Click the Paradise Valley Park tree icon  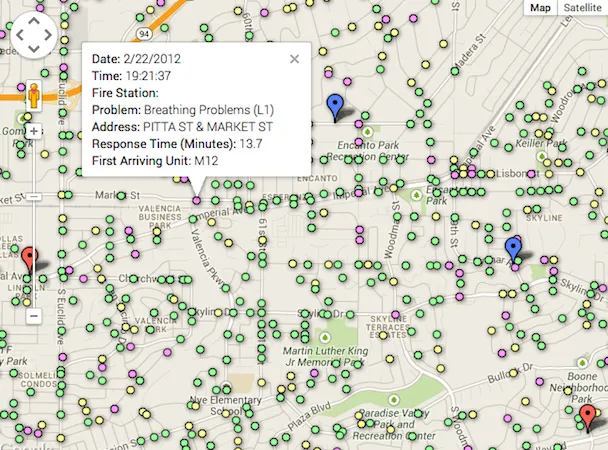[394, 400]
